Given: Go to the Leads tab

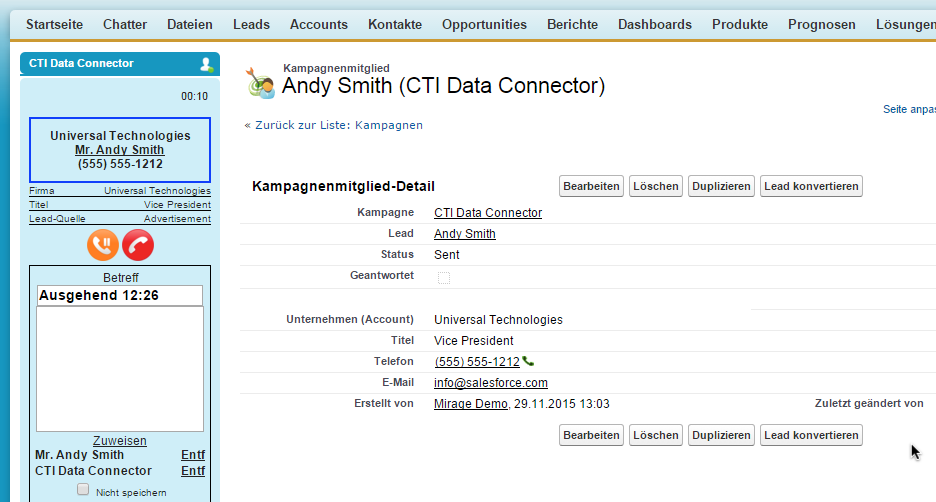Looking at the screenshot, I should (x=251, y=24).
